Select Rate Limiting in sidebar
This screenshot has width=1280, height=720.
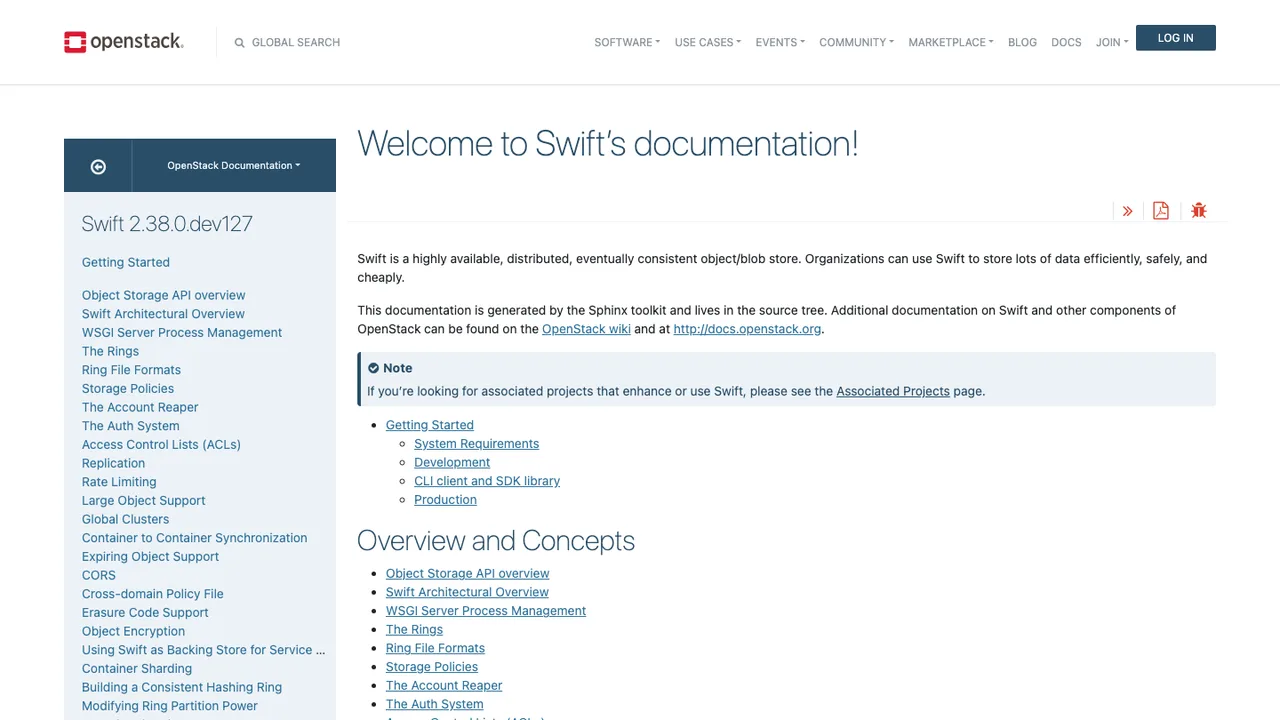pyautogui.click(x=119, y=482)
